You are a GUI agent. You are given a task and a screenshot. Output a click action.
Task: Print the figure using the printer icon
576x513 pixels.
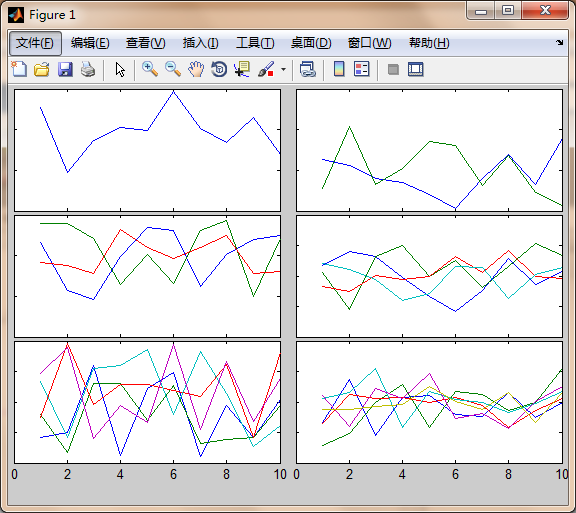[88, 69]
